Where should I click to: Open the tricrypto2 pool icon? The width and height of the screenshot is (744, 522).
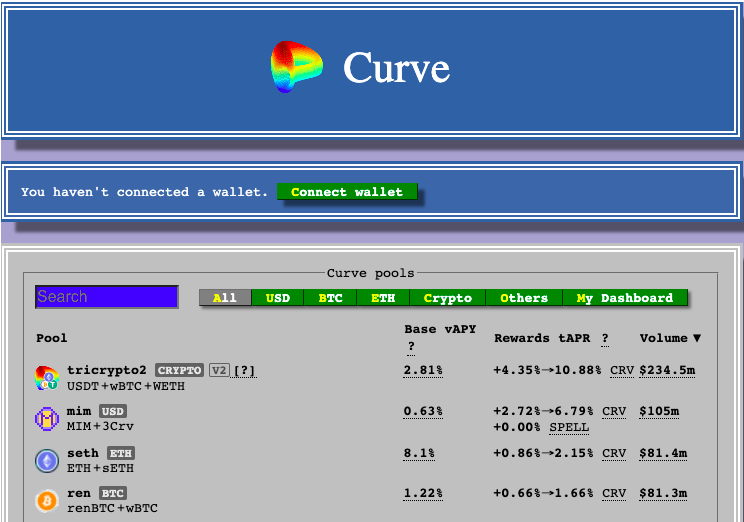[47, 378]
